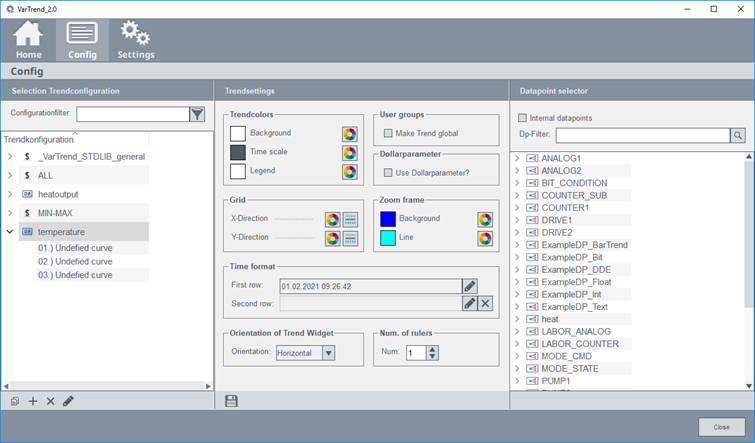
Task: Click the save floppy disk icon
Action: (x=232, y=401)
